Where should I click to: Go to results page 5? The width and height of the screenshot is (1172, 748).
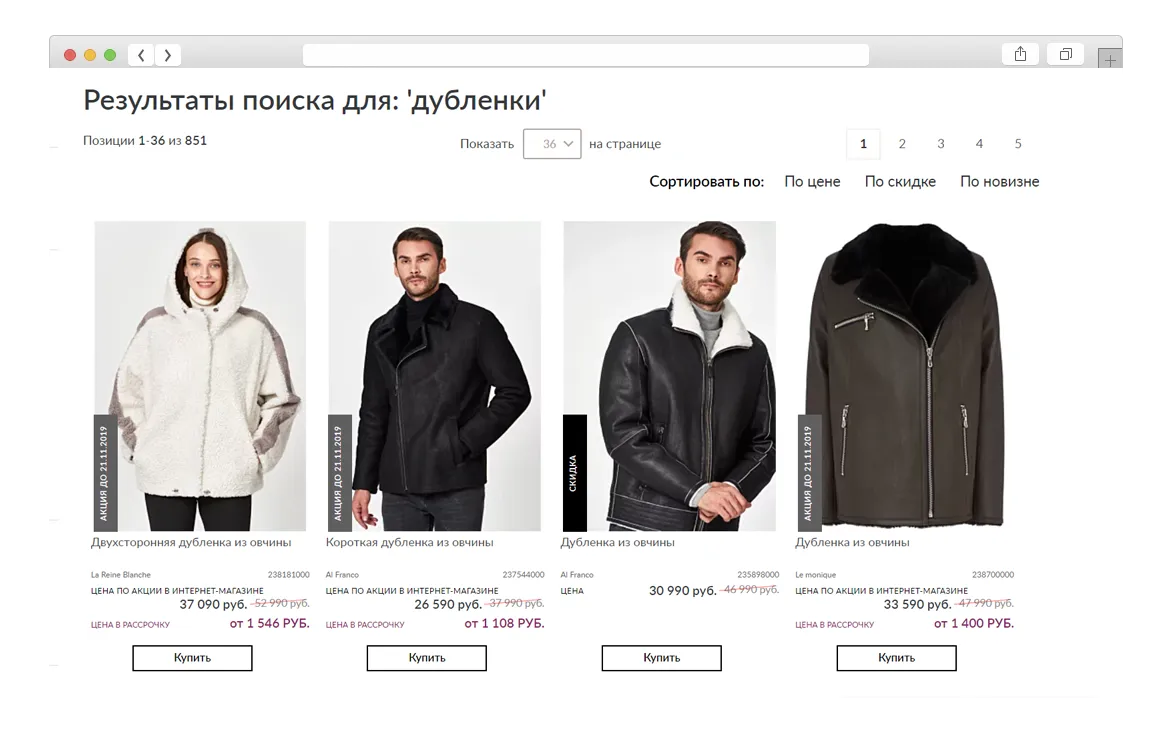point(1018,143)
